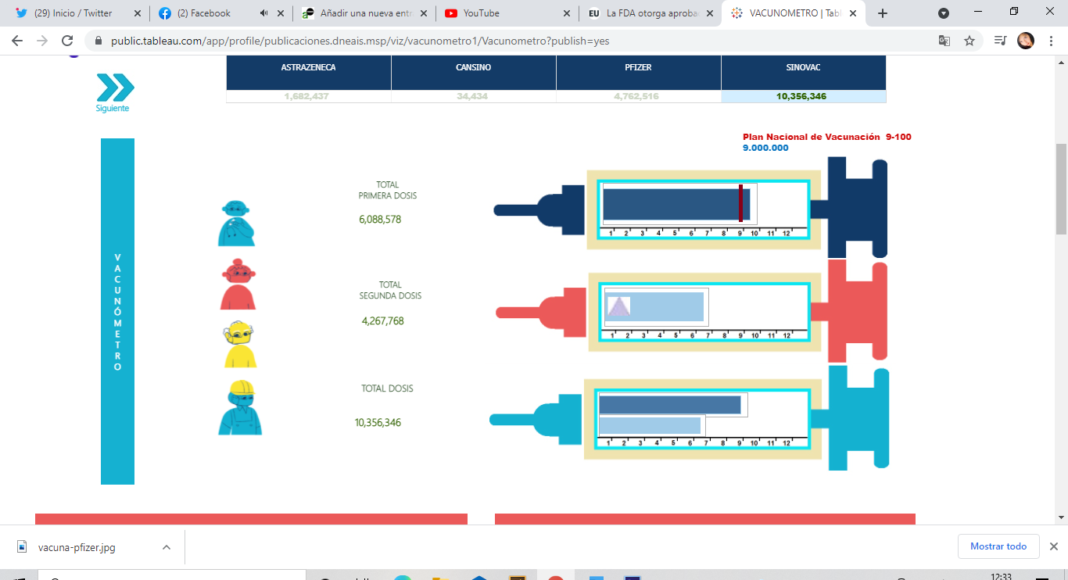Viewport: 1068px width, 580px height.
Task: Click the red goal marker line
Action: point(740,203)
